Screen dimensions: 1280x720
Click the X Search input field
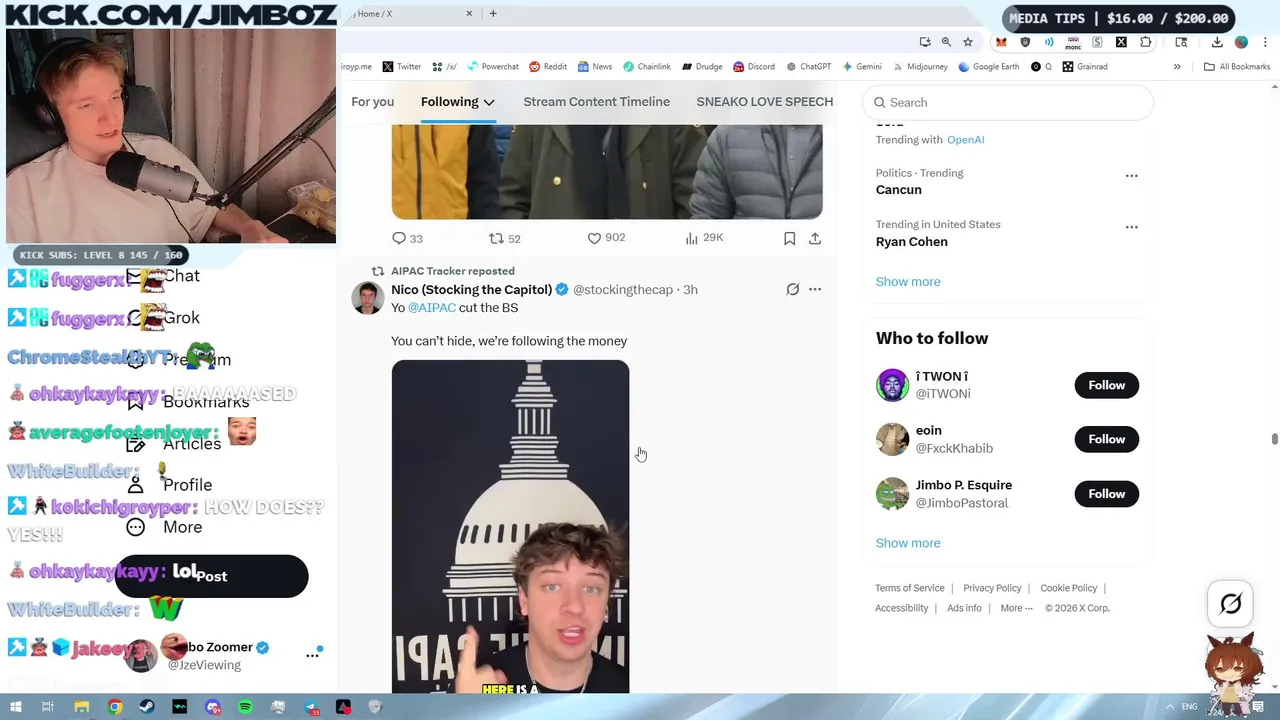click(x=1008, y=102)
